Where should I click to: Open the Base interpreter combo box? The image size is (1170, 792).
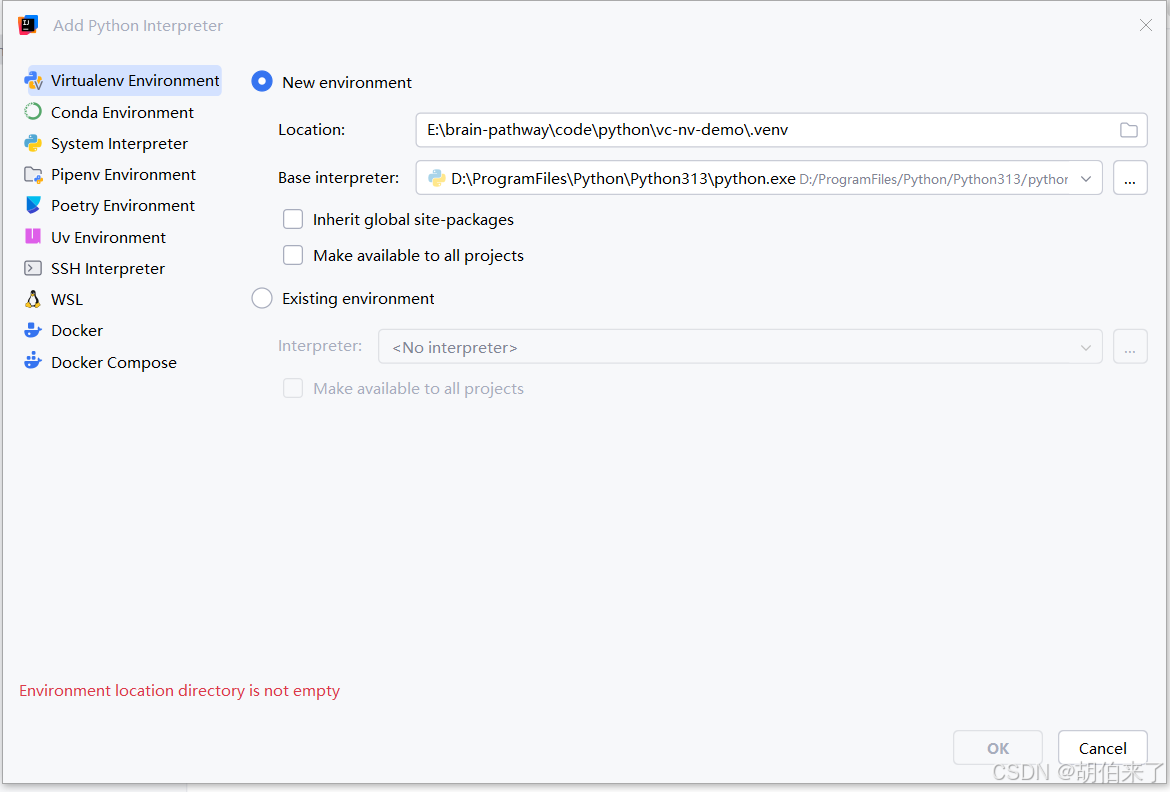click(759, 178)
